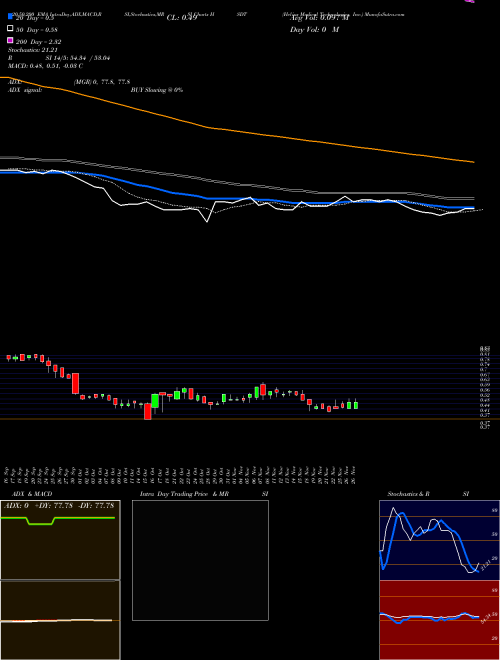Click the '21.21' stochastics value label
Screen dimensions: 500x660
point(485,564)
